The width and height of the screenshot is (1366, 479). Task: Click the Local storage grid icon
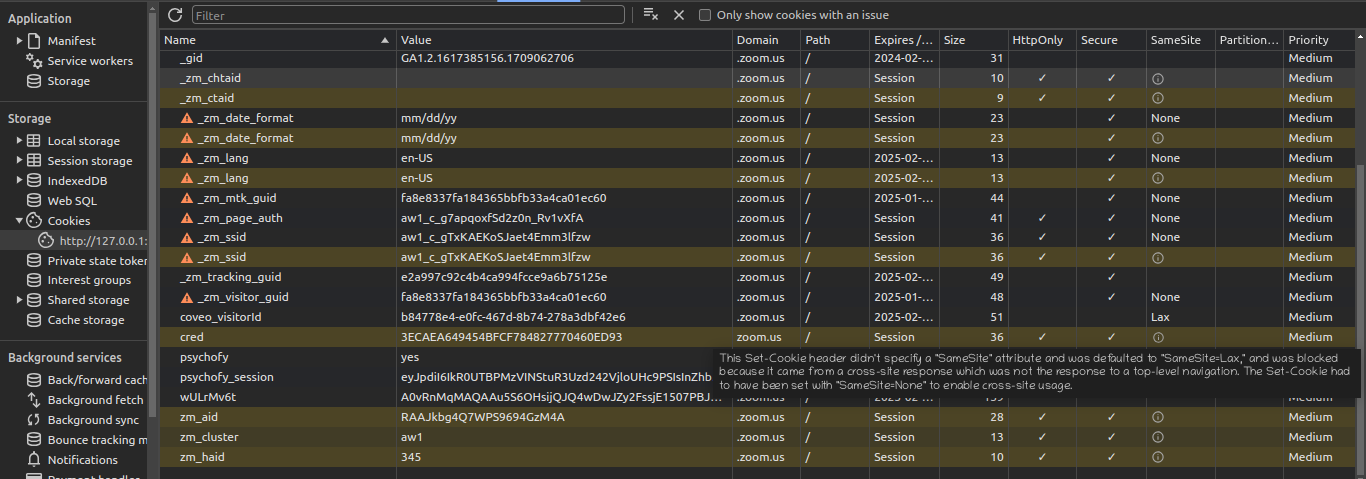[34, 141]
